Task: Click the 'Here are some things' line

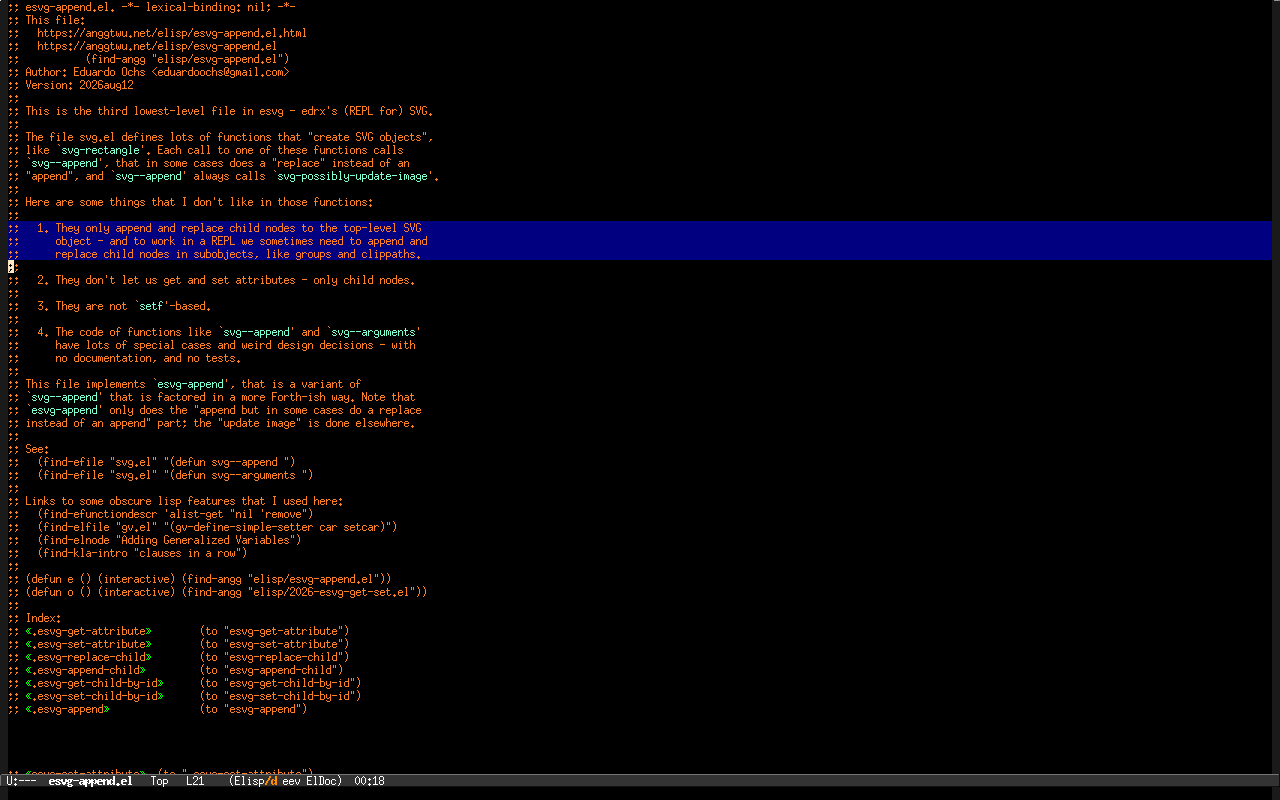Action: coord(199,202)
